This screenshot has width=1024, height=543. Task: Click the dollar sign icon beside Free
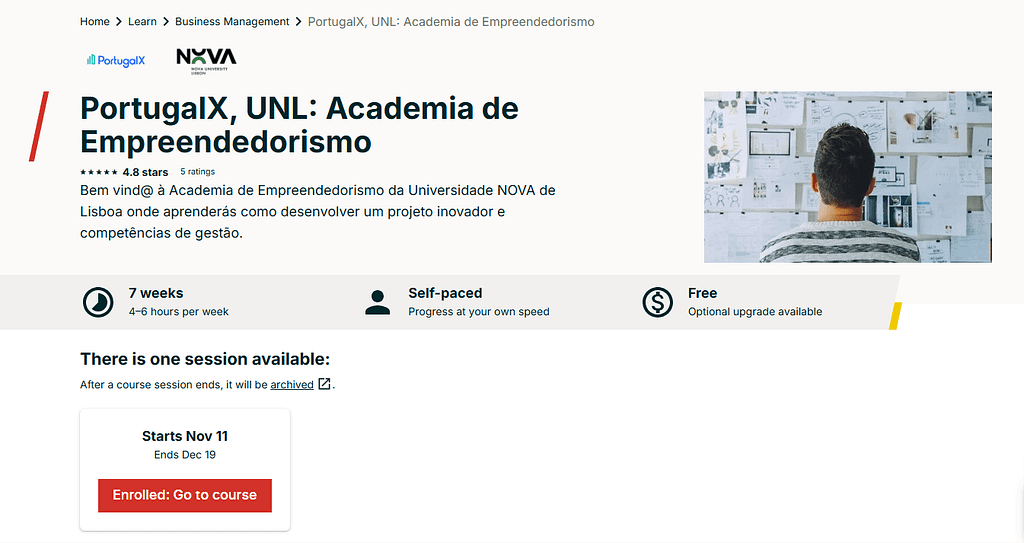tap(657, 302)
